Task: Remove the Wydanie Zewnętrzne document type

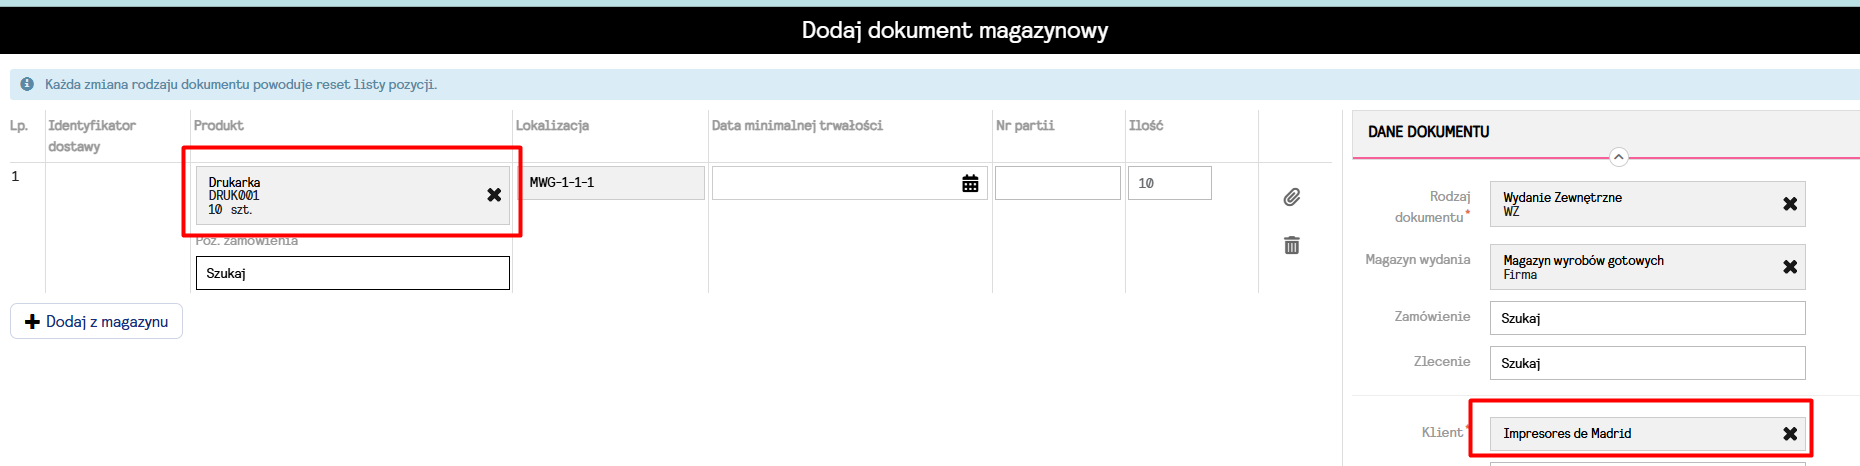Action: coord(1790,204)
